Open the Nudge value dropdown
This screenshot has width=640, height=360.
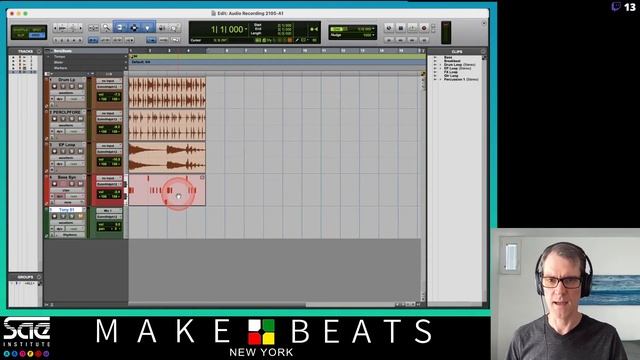[373, 35]
